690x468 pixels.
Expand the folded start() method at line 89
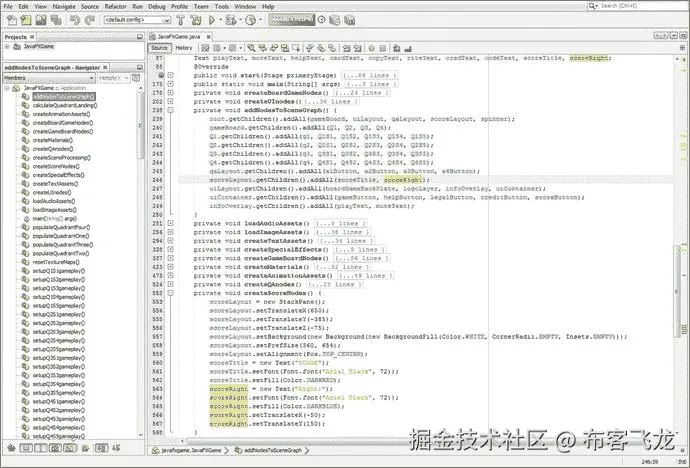(x=170, y=76)
